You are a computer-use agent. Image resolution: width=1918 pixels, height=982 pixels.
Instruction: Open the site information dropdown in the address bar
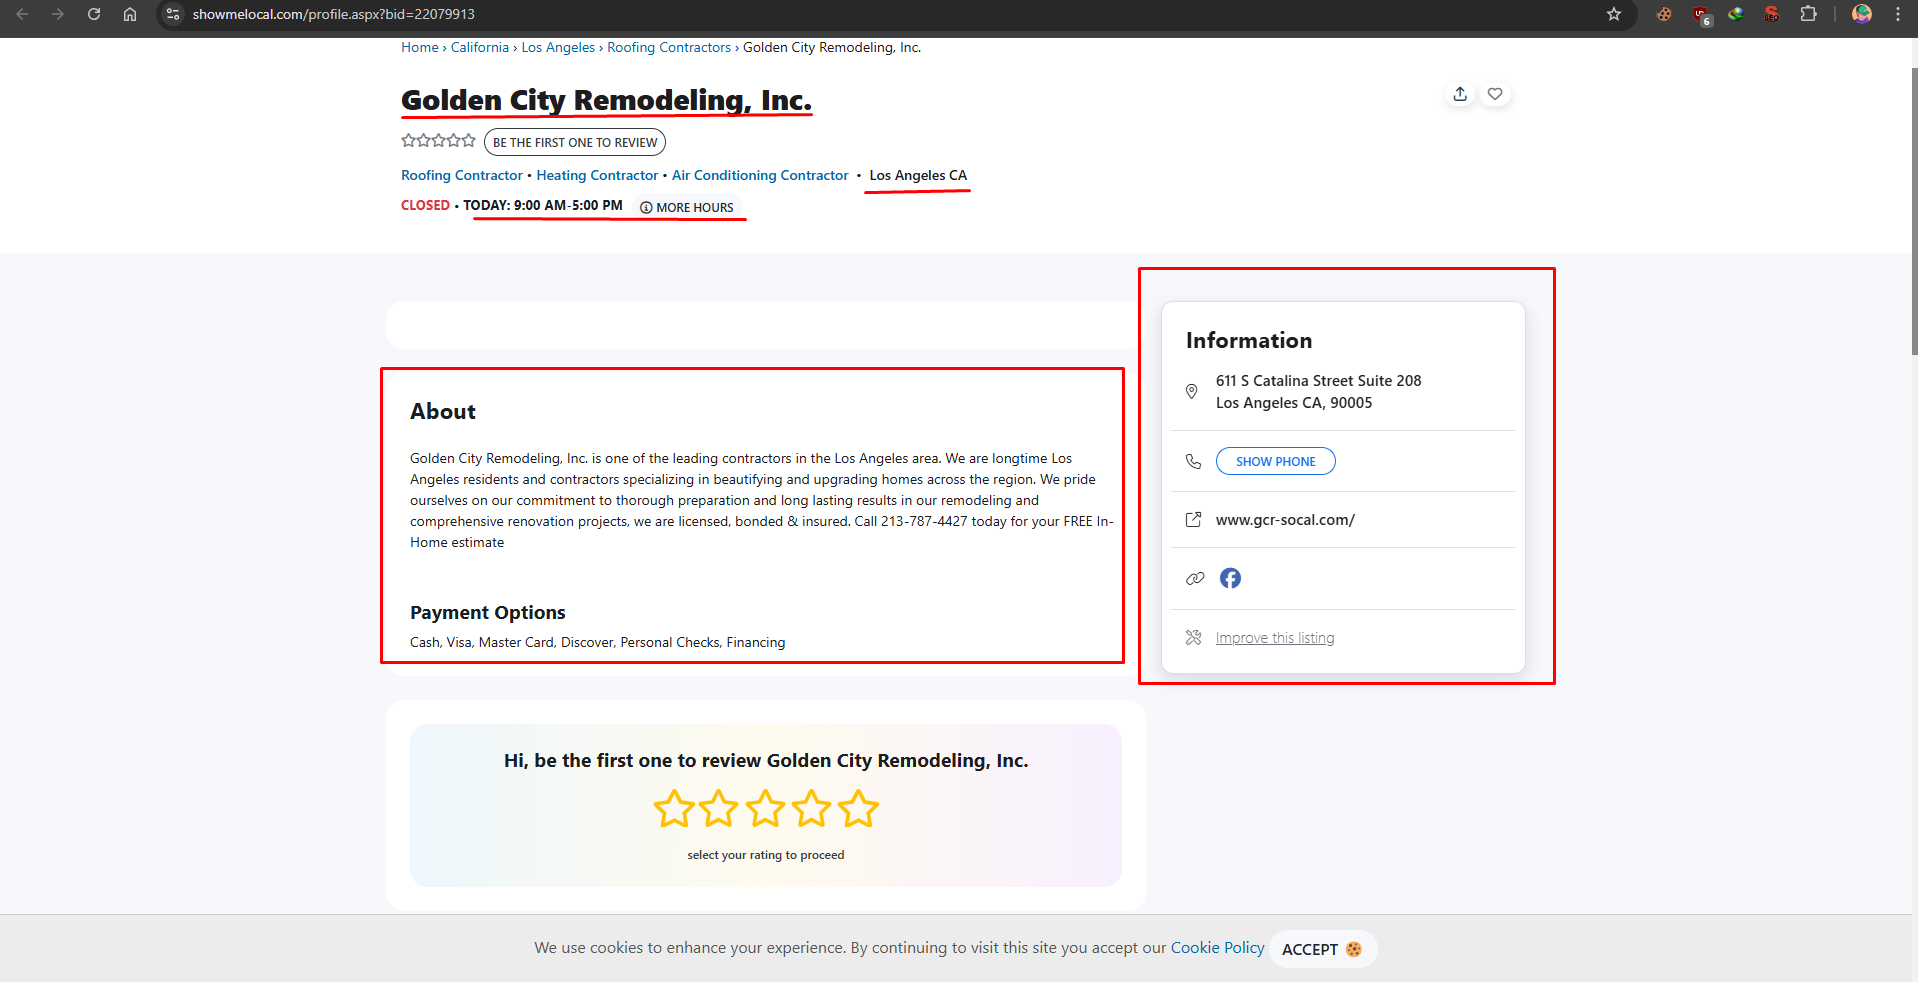(x=172, y=14)
